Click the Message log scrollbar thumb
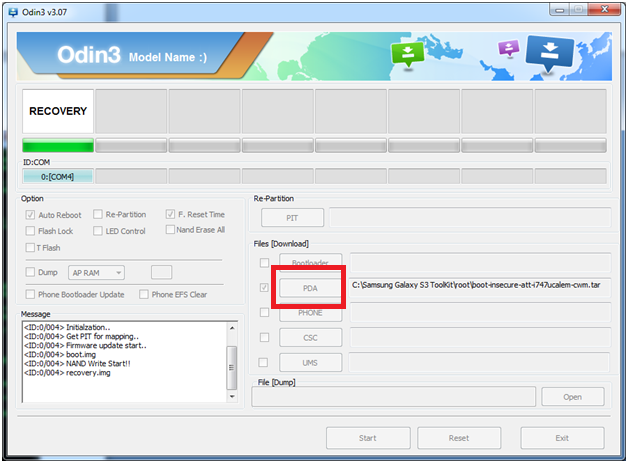This screenshot has height=463, width=628. (232, 368)
